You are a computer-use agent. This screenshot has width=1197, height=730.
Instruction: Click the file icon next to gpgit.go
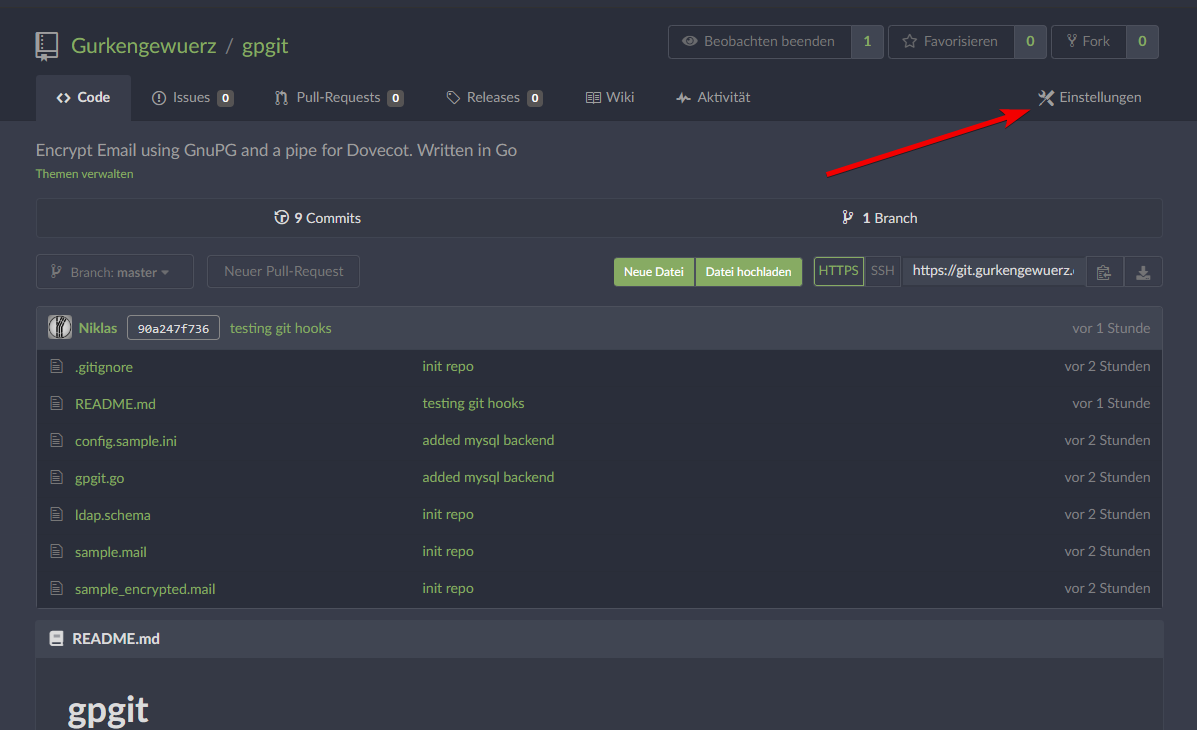point(57,478)
